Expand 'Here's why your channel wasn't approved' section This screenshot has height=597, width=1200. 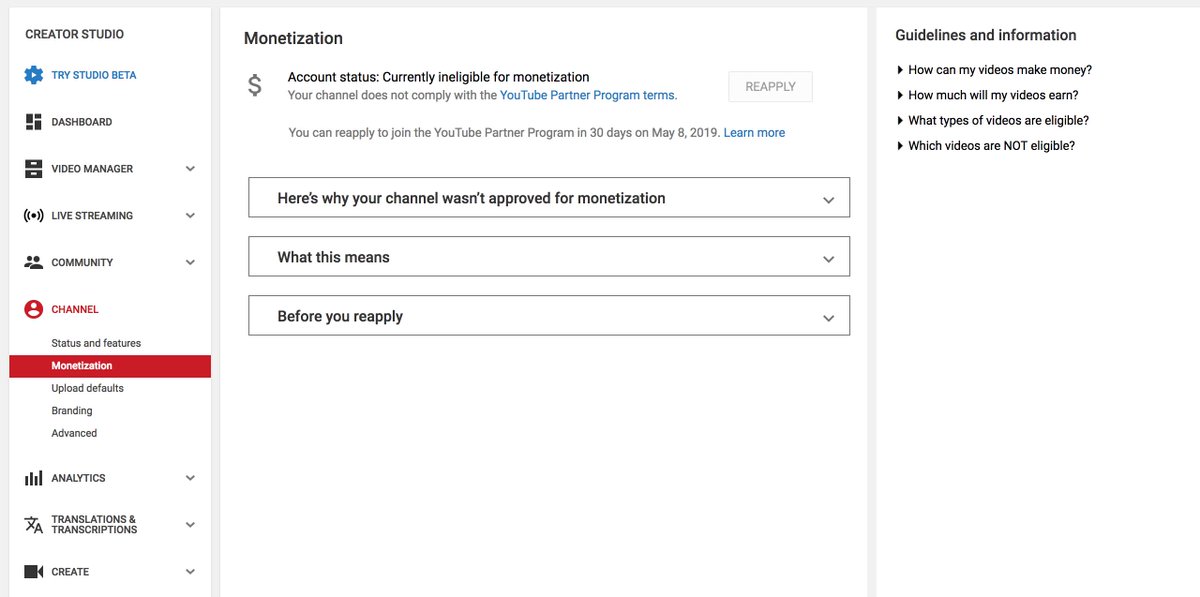pyautogui.click(x=549, y=198)
